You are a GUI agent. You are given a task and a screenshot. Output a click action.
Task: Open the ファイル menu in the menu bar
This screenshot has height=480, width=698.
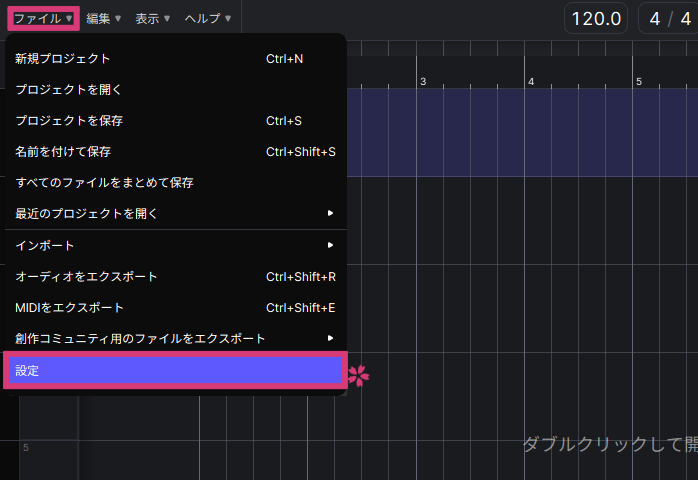[x=43, y=18]
